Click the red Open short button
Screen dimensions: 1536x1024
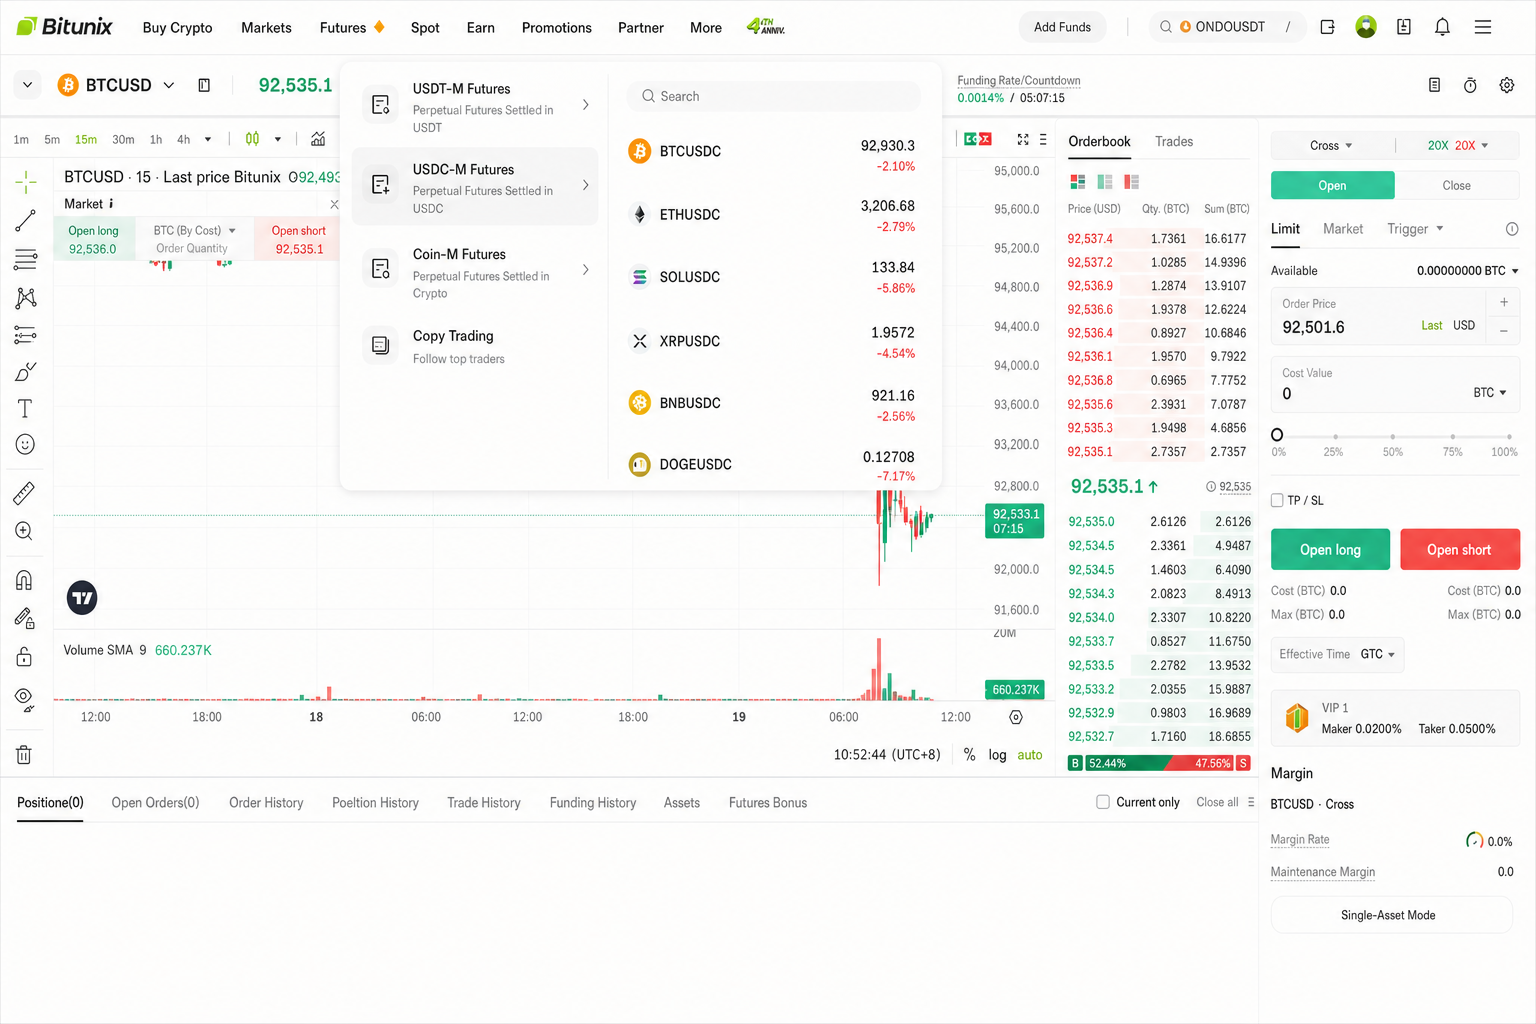tap(1459, 549)
